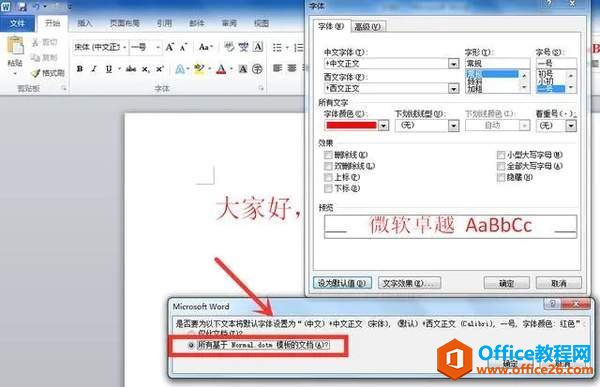Click the Grow Font icon
This screenshot has height=387, width=600.
[170, 47]
